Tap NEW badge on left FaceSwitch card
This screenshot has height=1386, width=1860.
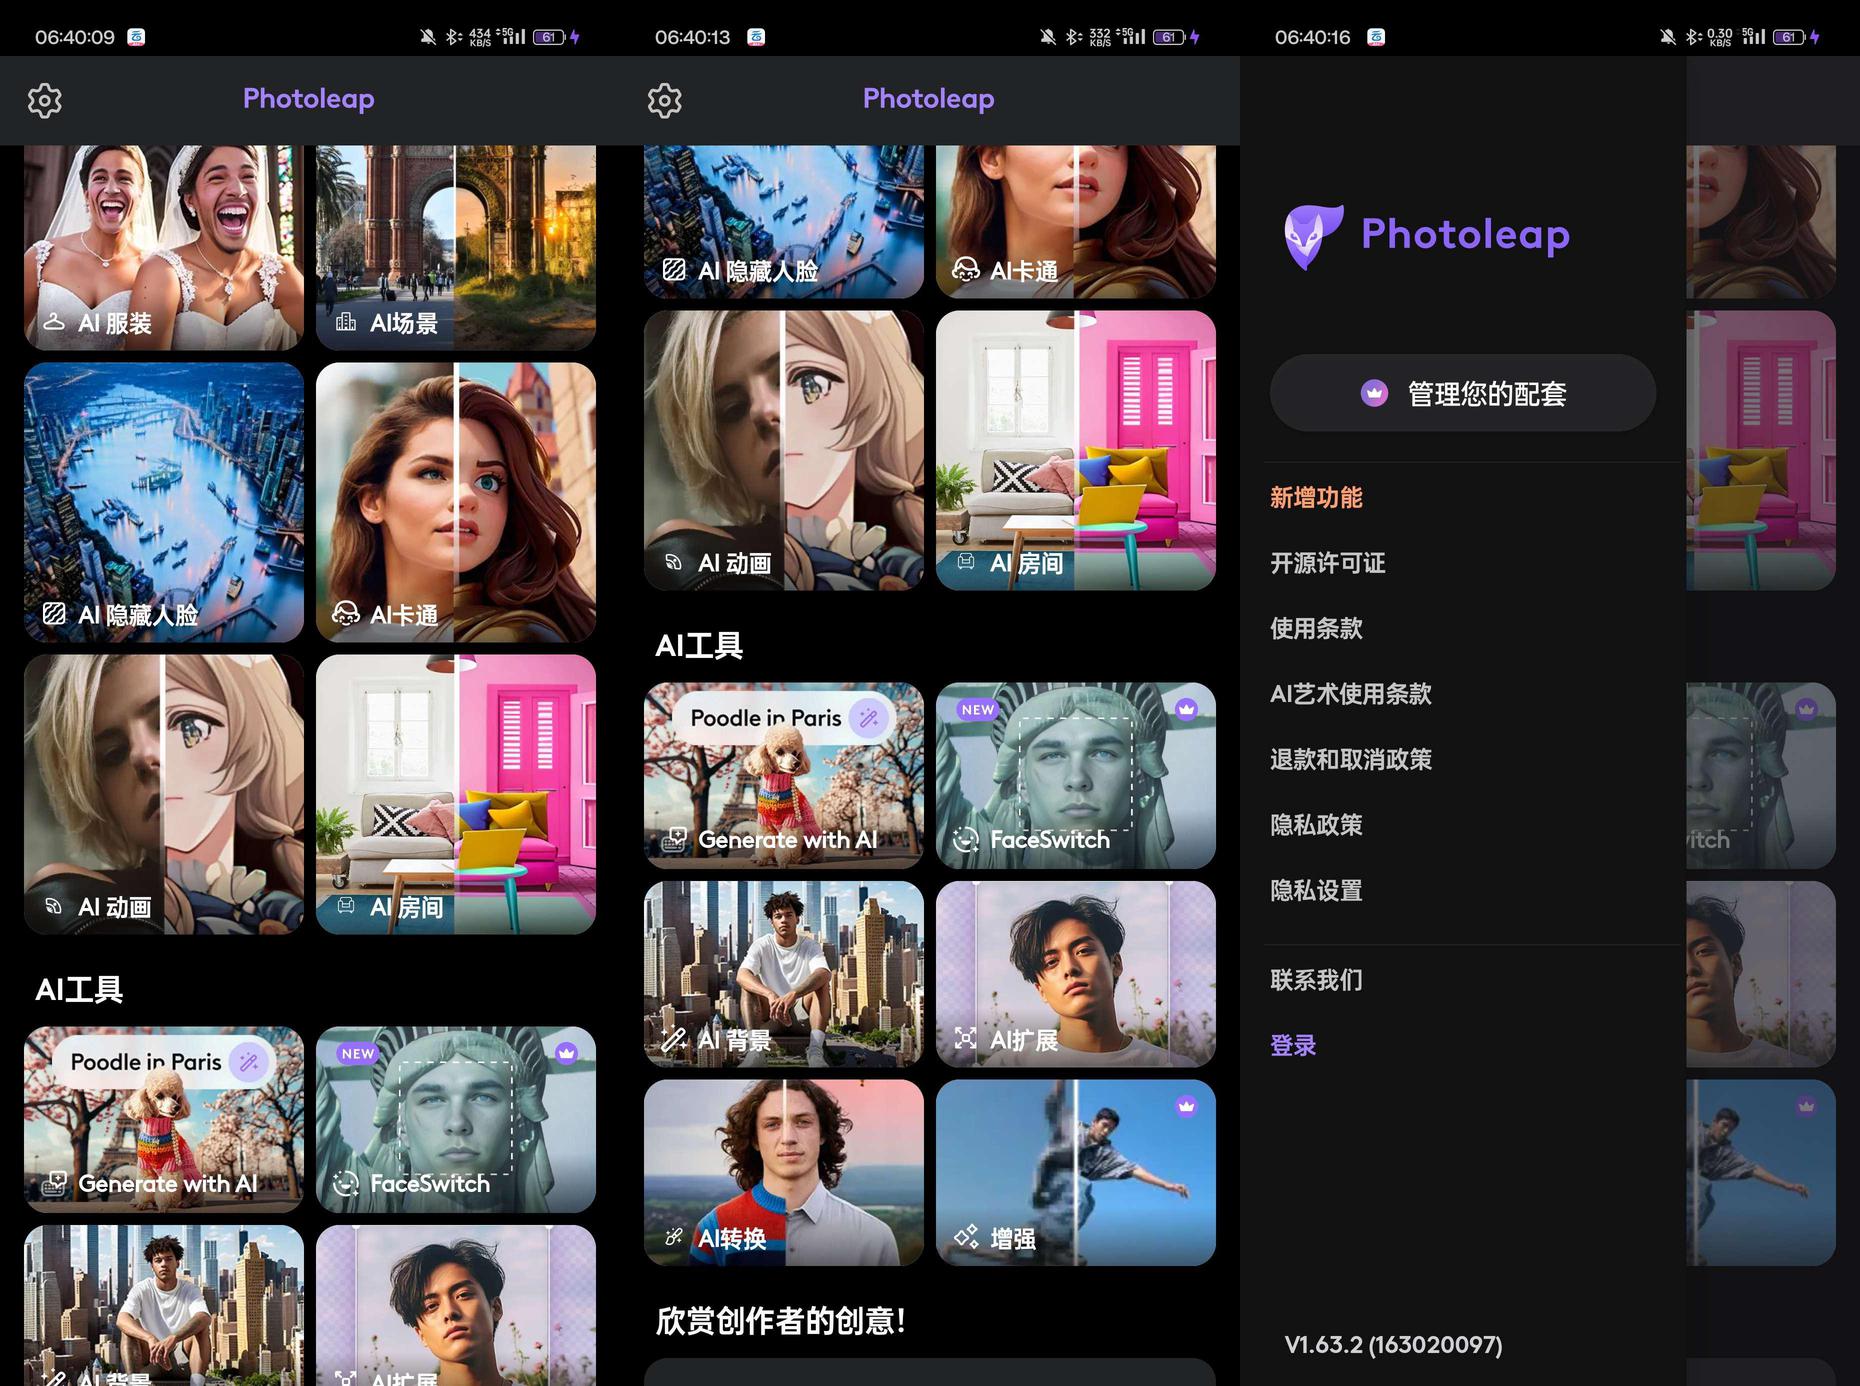pyautogui.click(x=358, y=1053)
